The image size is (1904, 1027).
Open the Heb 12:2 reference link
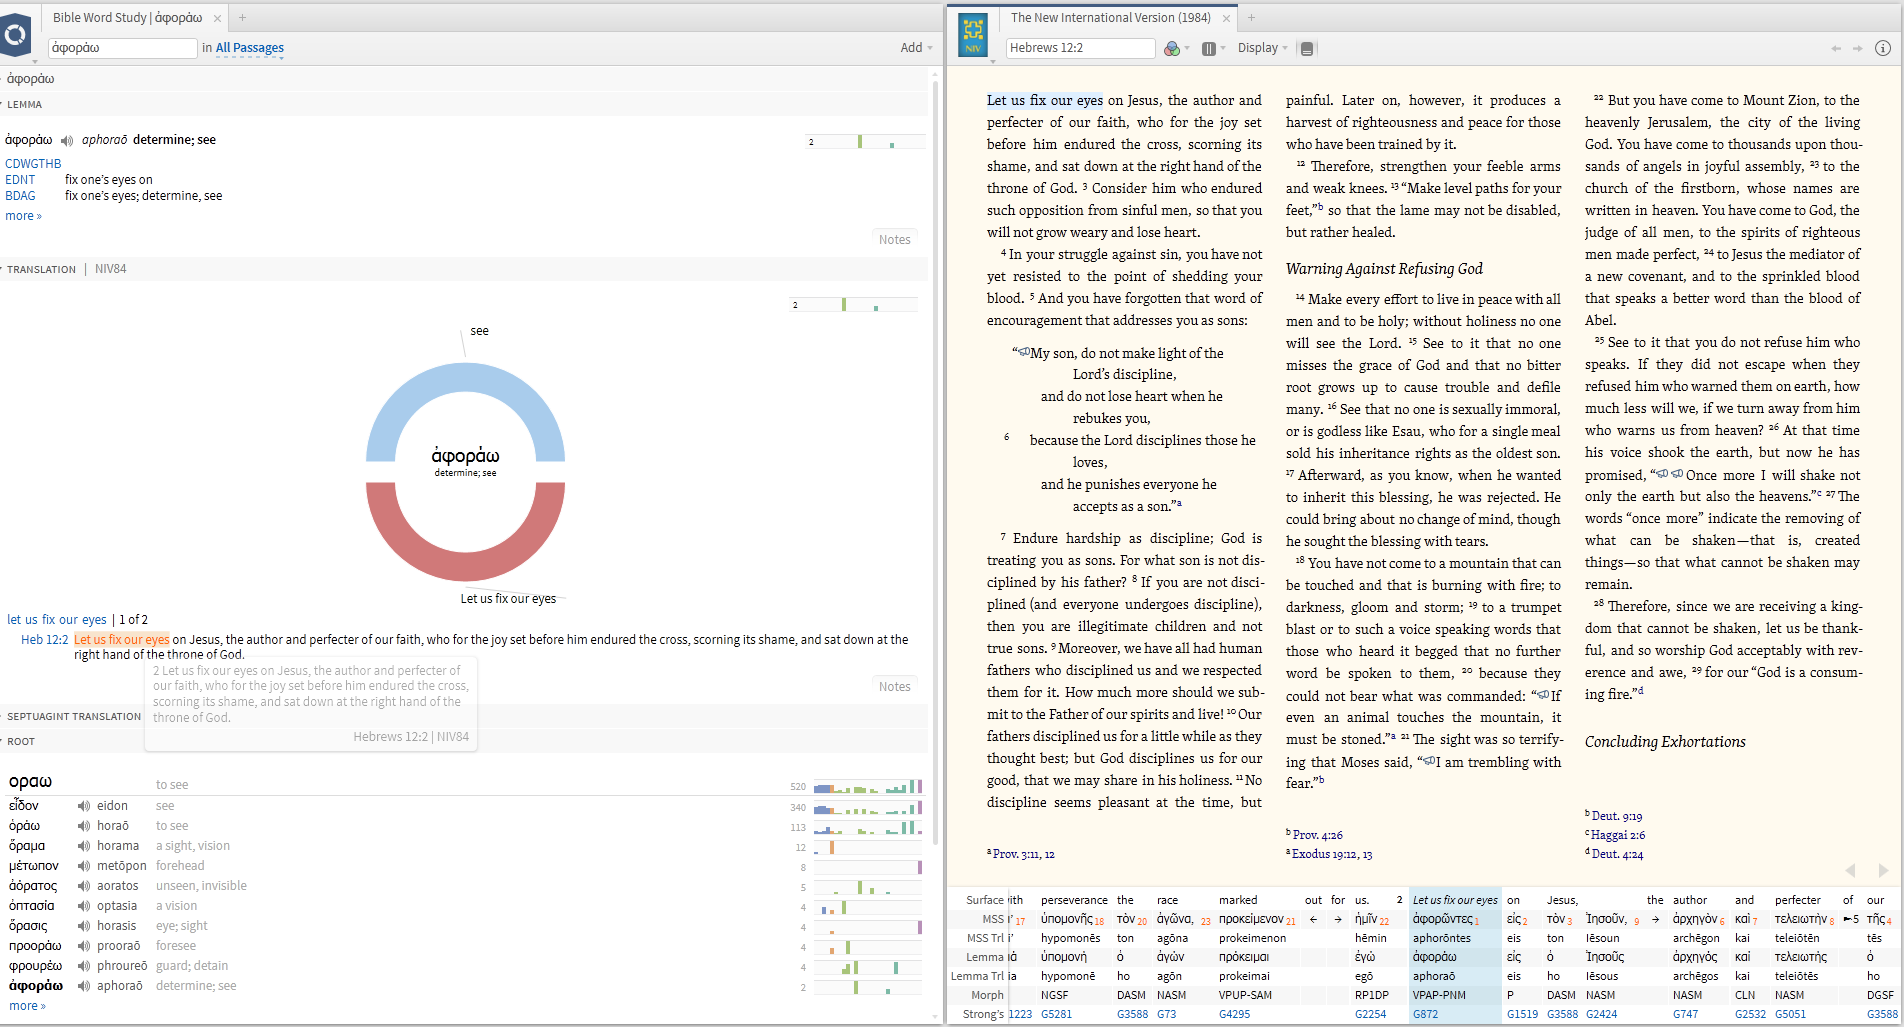pos(45,640)
